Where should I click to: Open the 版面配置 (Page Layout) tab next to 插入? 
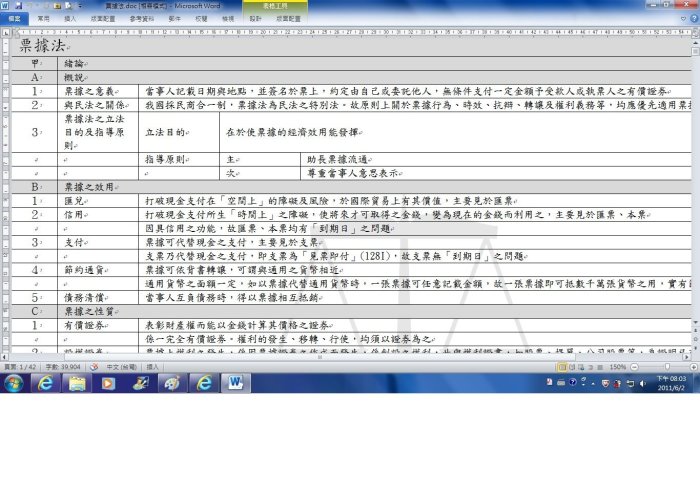click(x=102, y=18)
